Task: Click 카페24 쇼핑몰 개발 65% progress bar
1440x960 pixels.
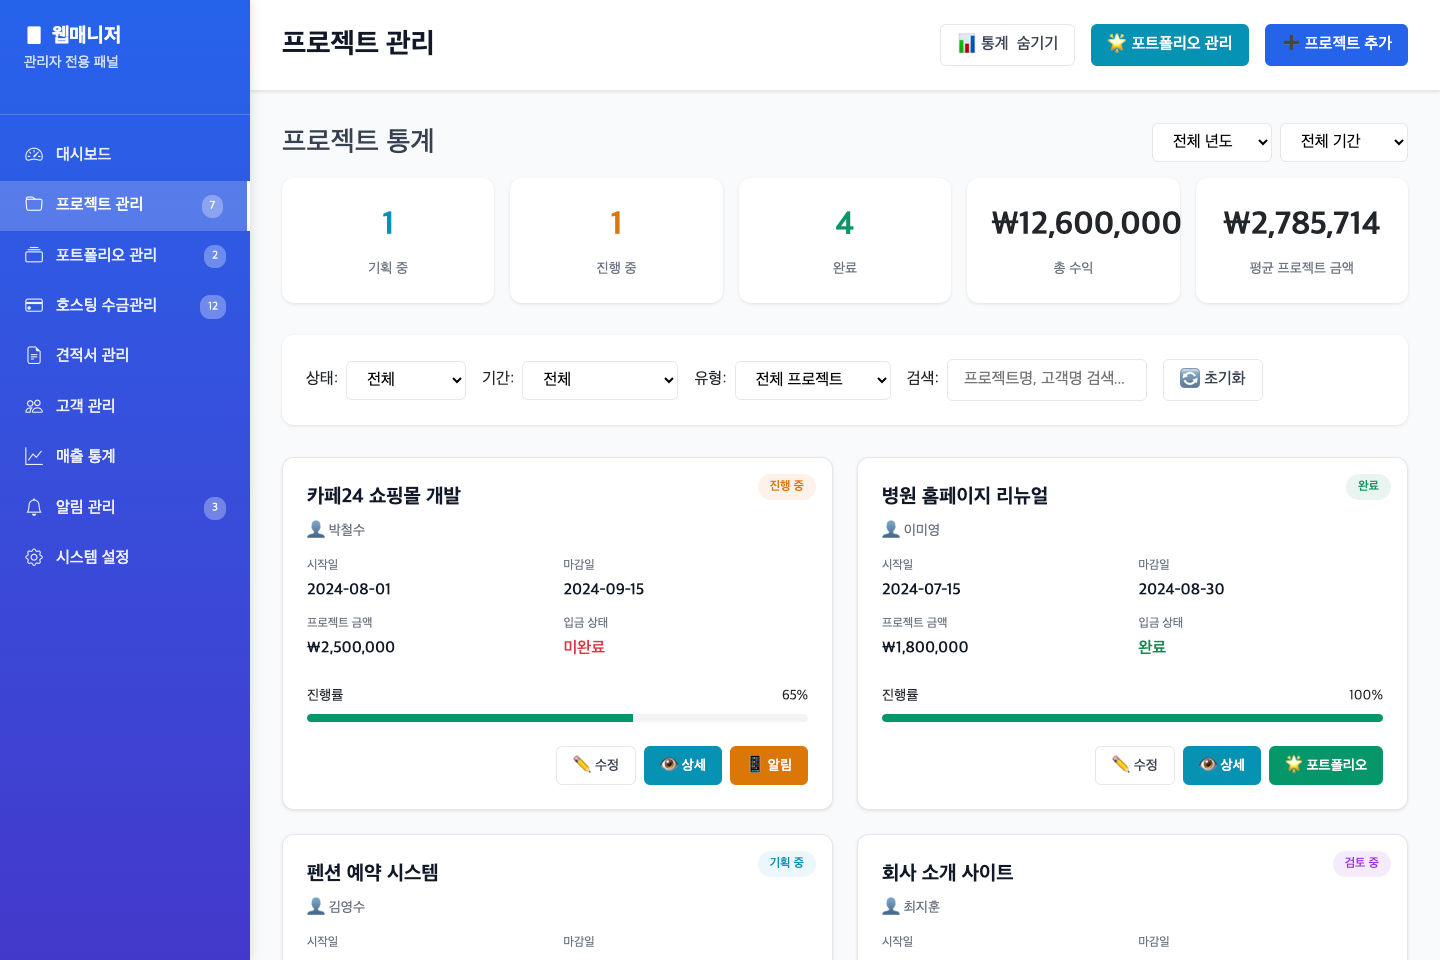Action: pos(557,718)
